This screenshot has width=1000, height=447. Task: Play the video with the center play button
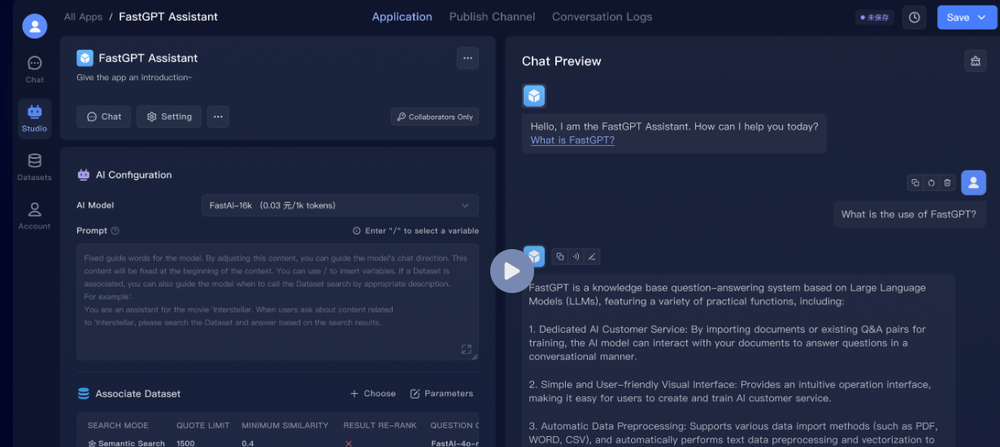coord(512,271)
